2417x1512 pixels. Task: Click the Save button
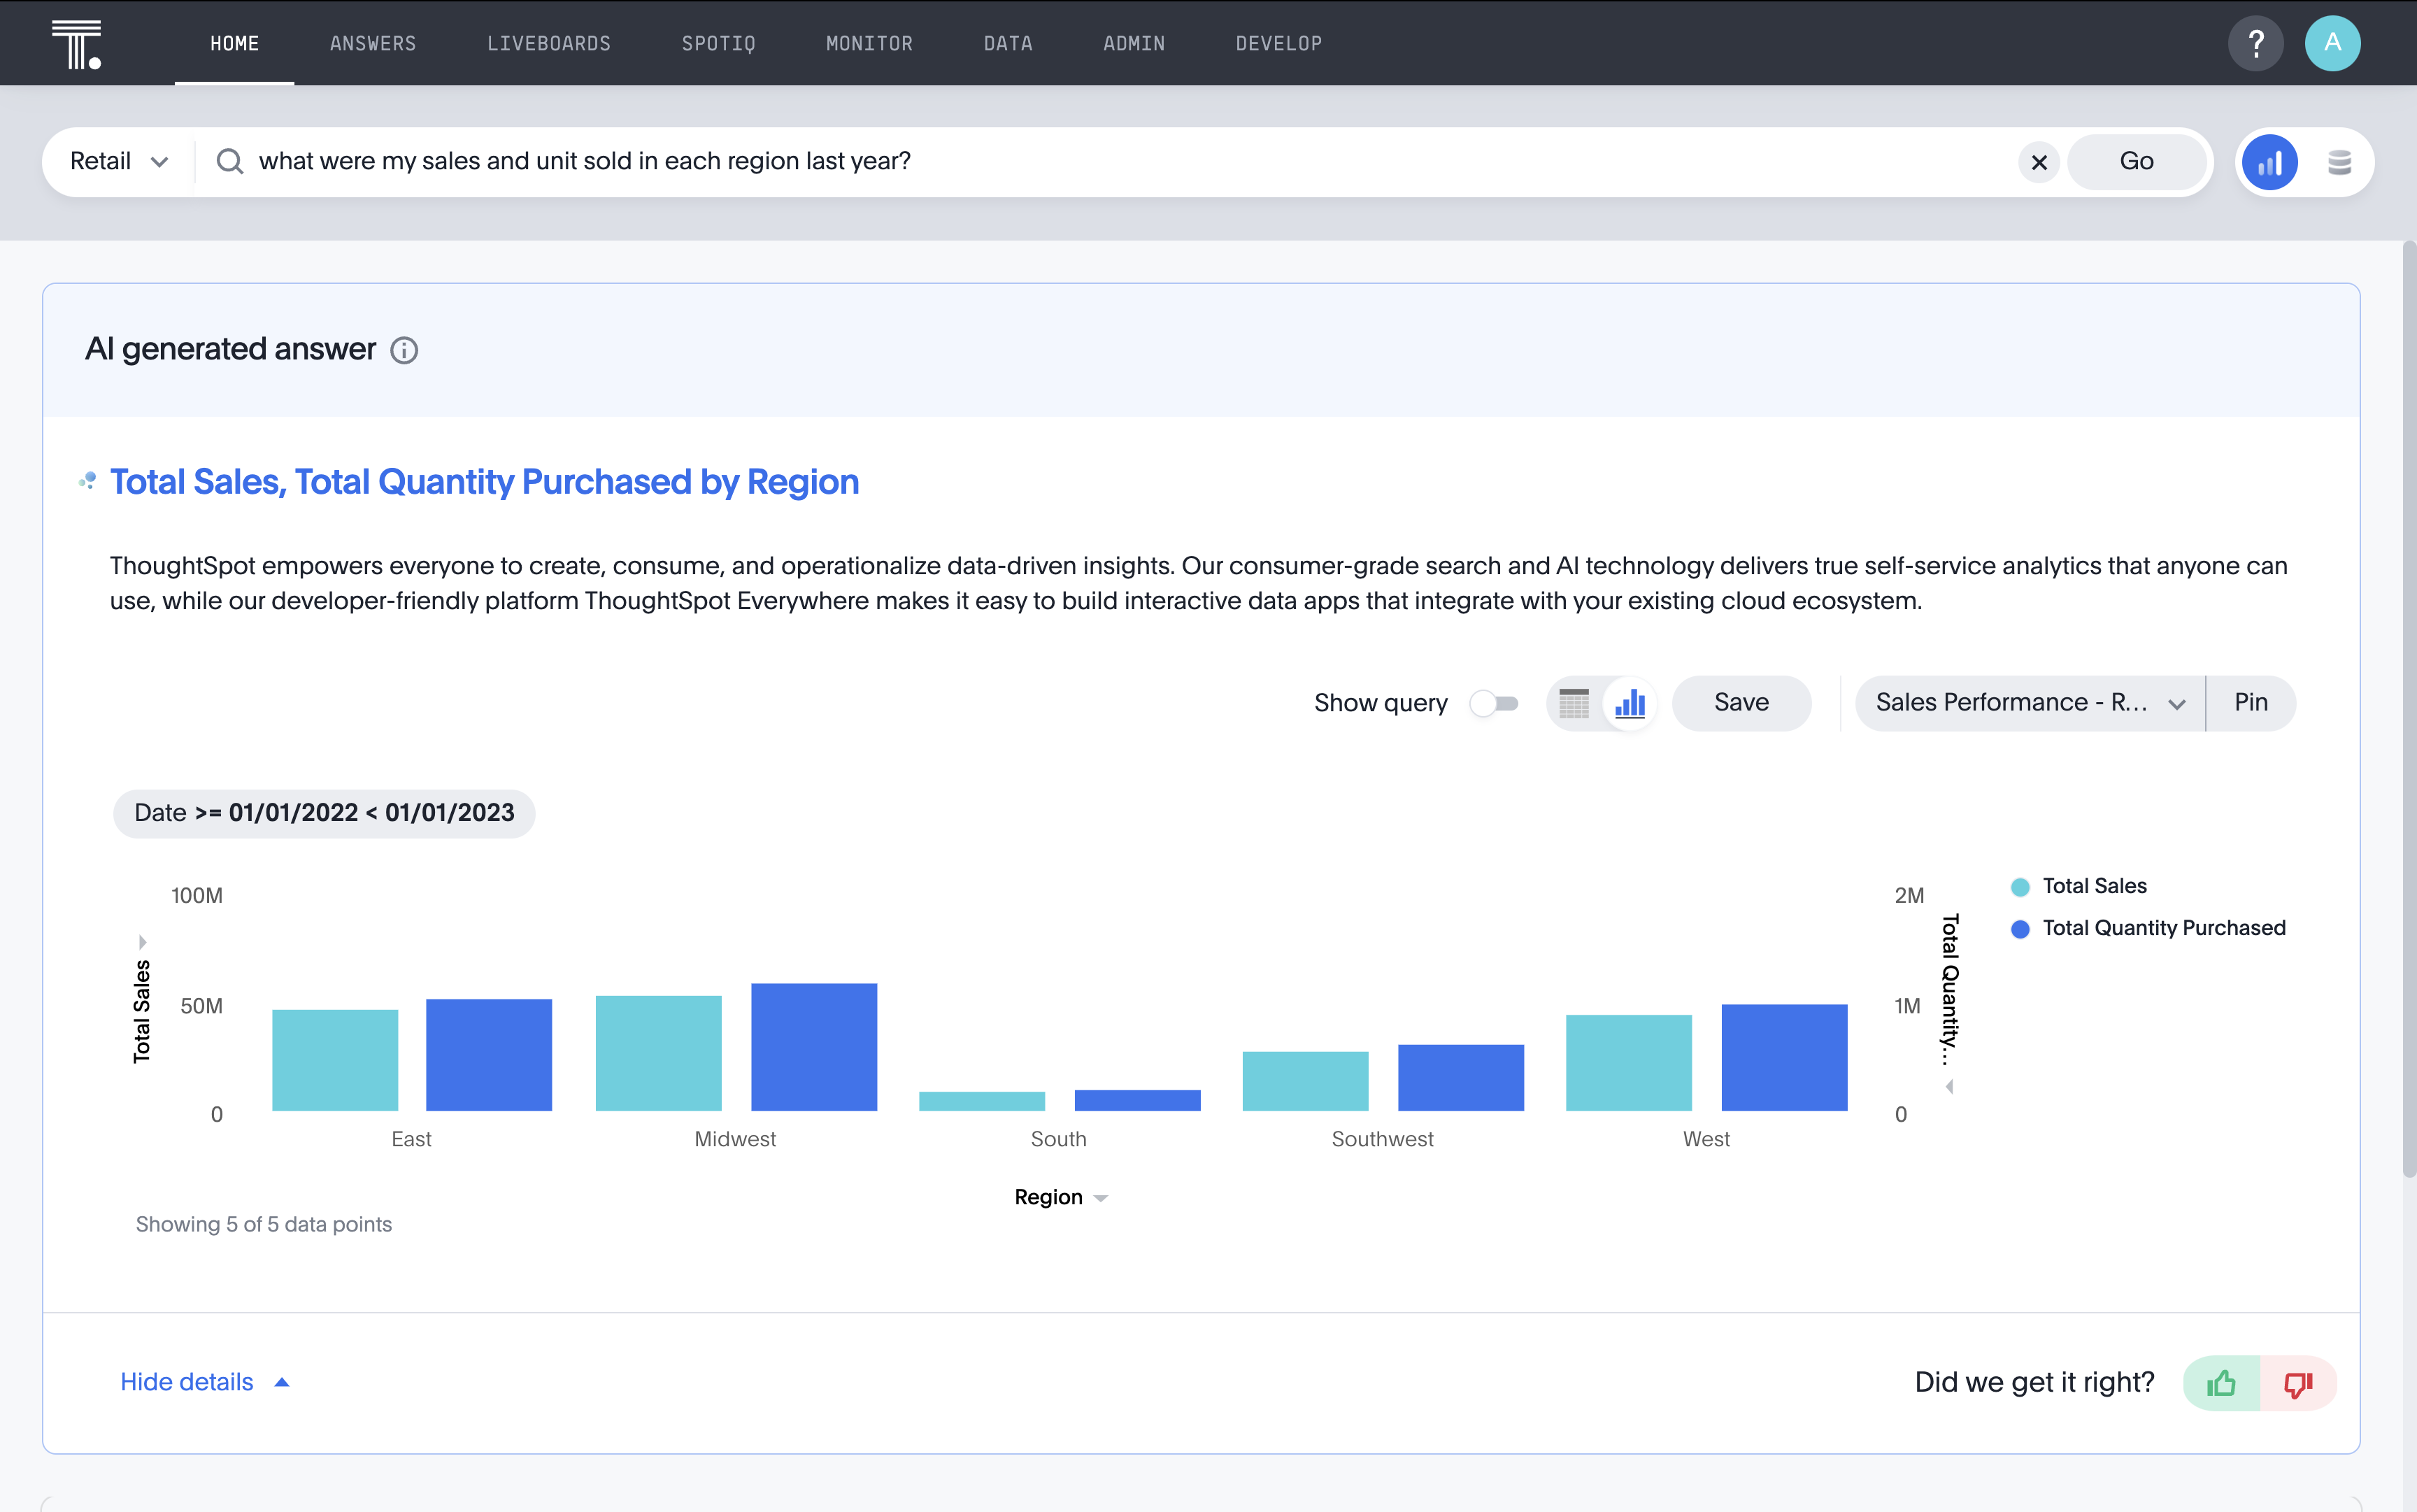[x=1741, y=703]
